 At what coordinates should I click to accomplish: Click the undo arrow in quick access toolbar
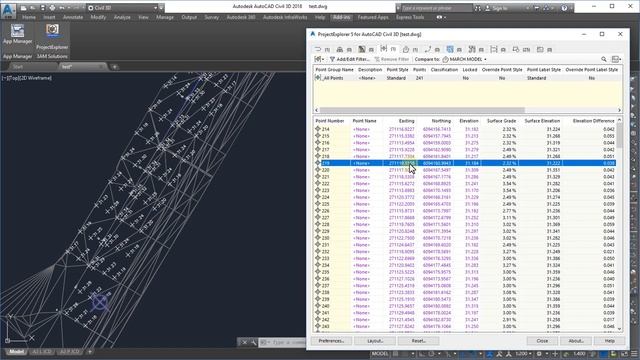(62, 8)
